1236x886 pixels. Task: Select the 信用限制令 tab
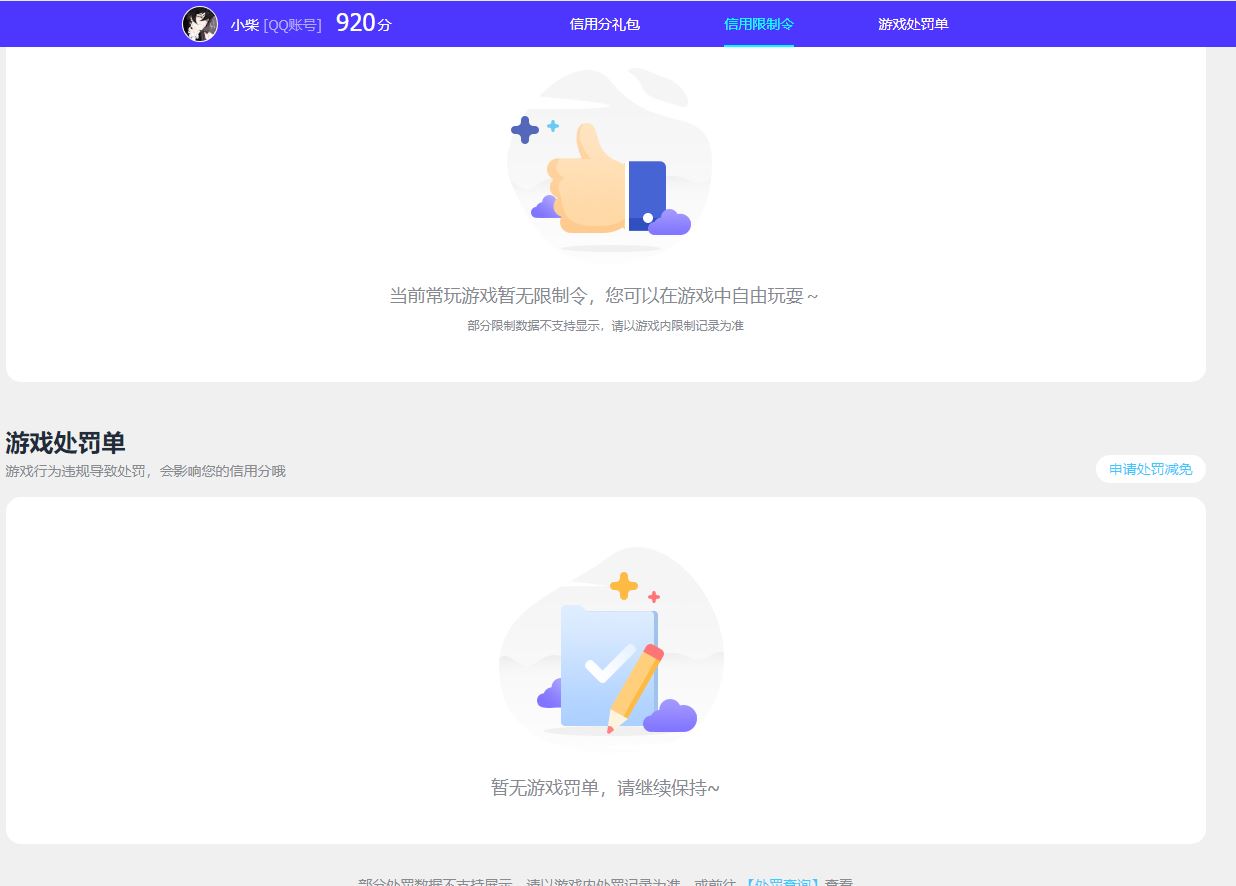(758, 24)
